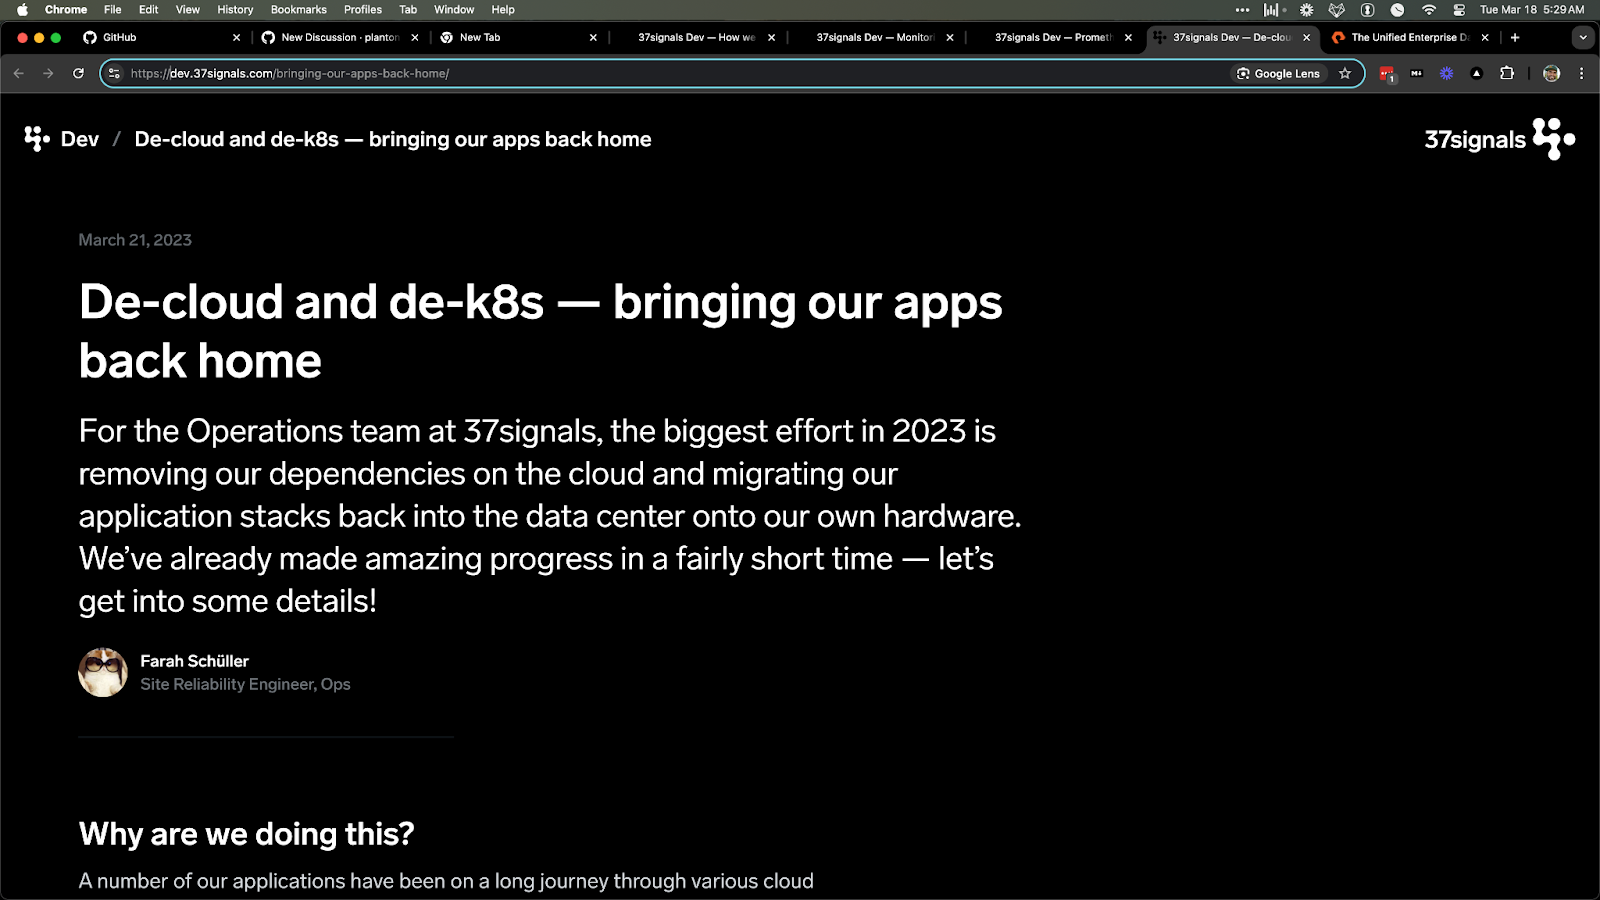Open the Chrome three-dot menu
This screenshot has height=900, width=1600.
pos(1581,73)
